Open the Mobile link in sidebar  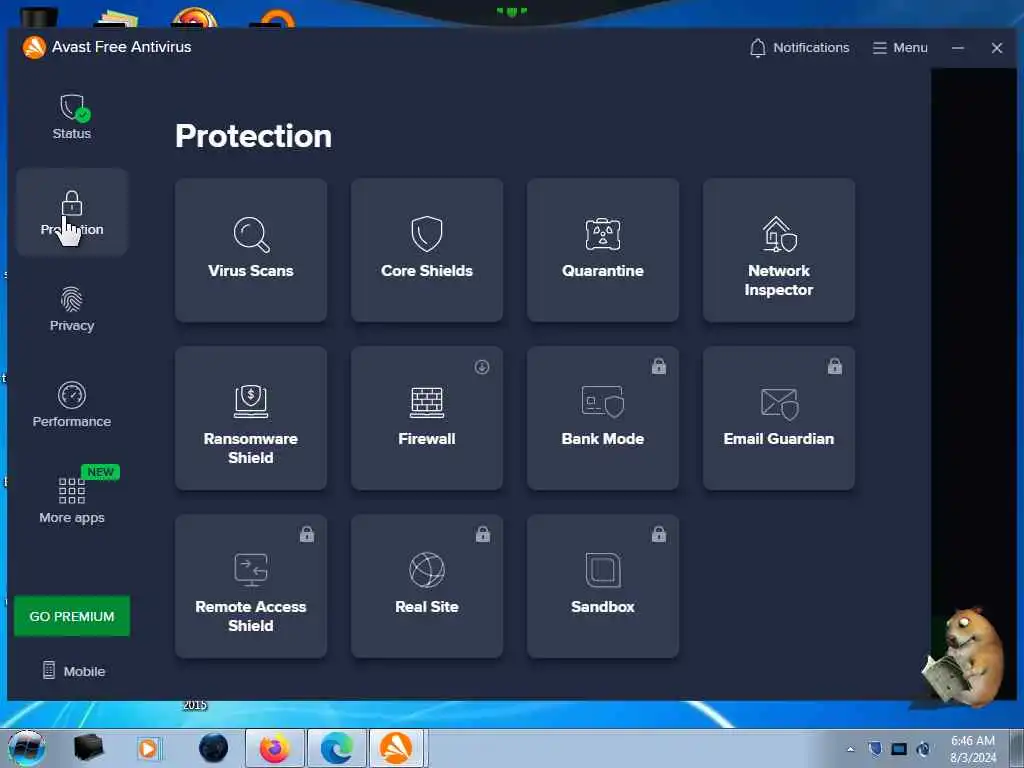[74, 671]
